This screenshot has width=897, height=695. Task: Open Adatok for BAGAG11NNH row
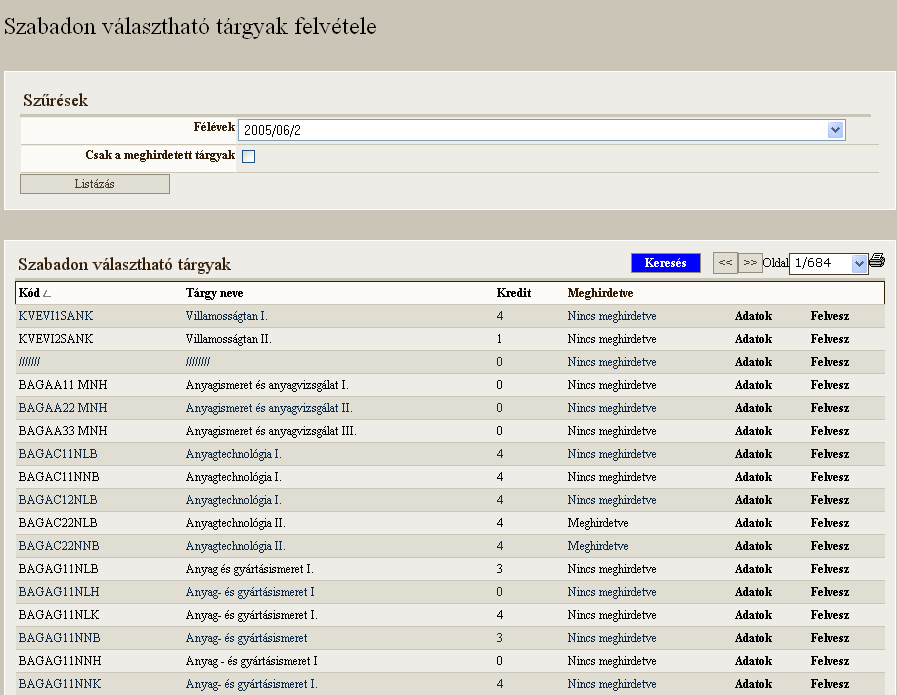pos(753,661)
